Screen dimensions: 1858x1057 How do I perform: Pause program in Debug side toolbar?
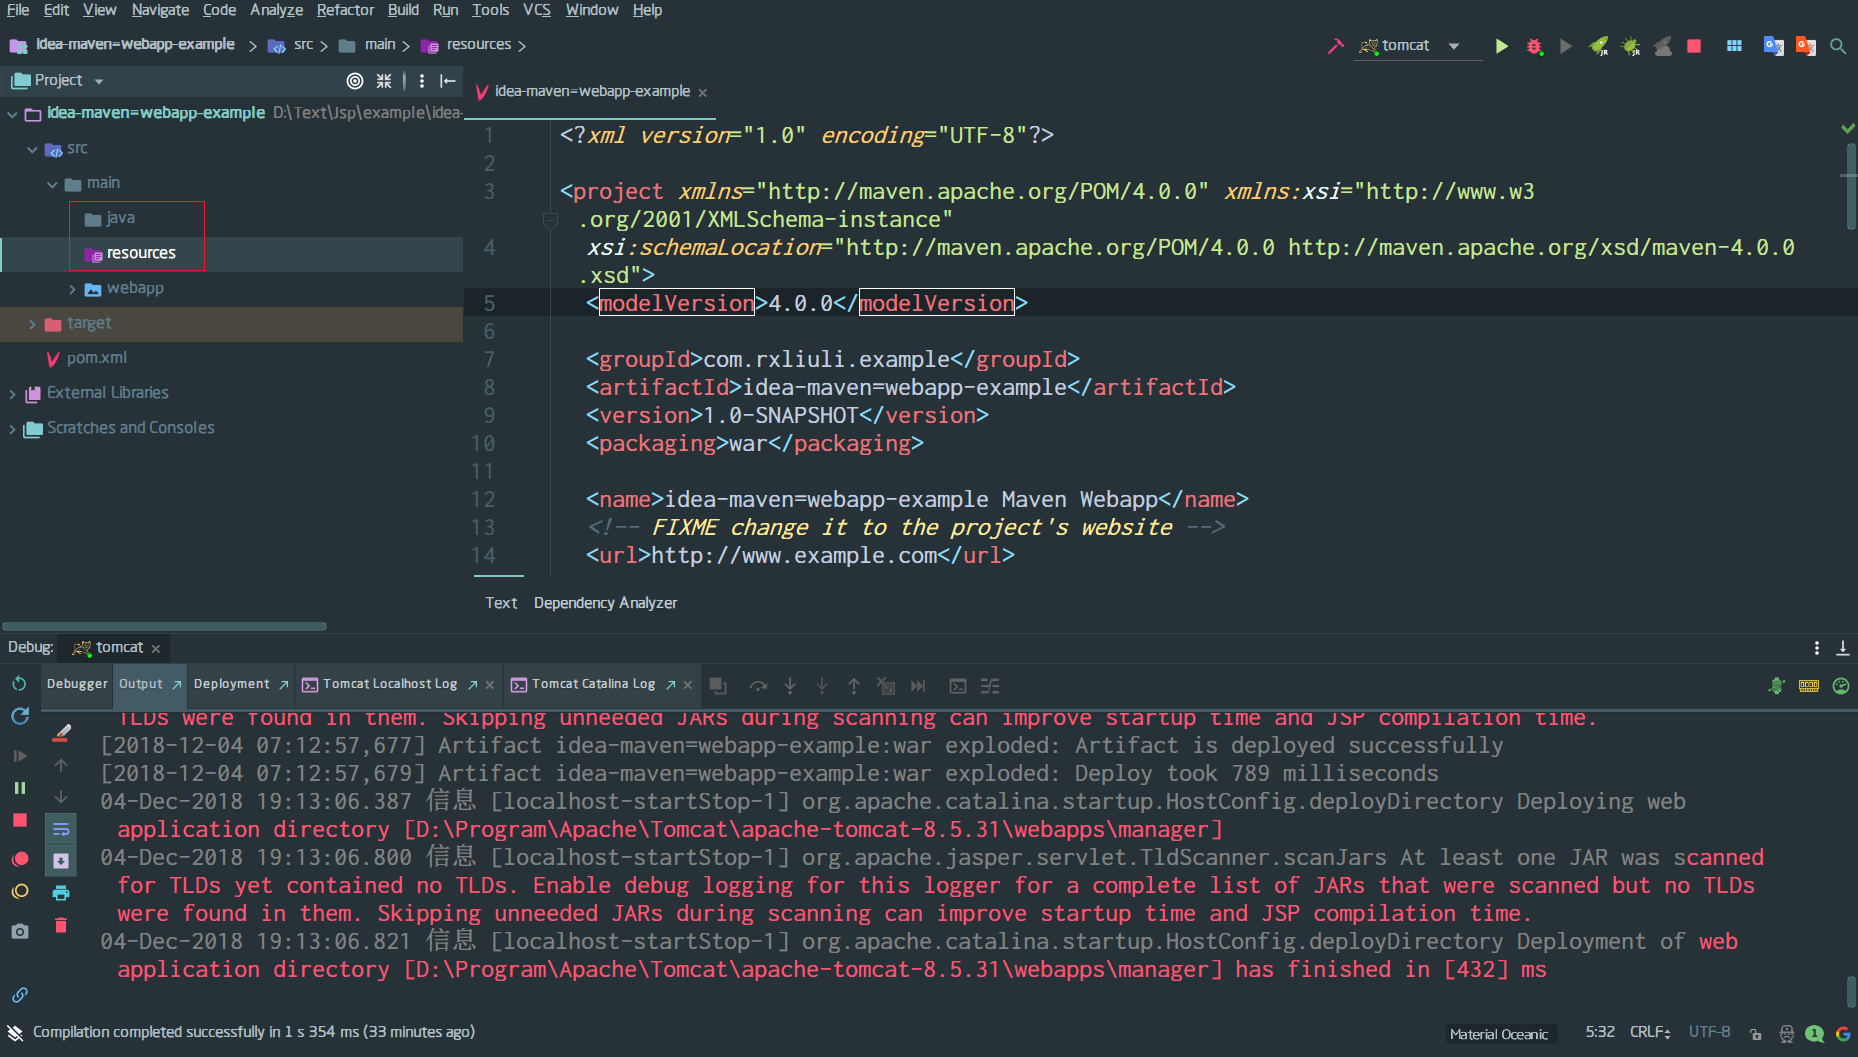point(19,788)
